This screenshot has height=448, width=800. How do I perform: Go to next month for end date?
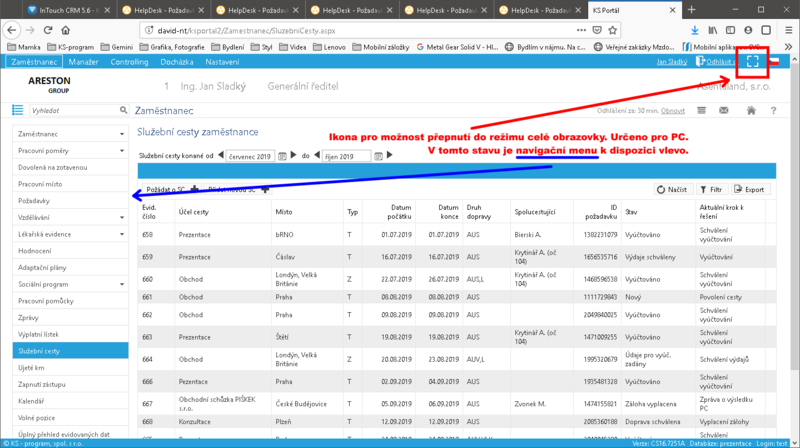coord(390,155)
